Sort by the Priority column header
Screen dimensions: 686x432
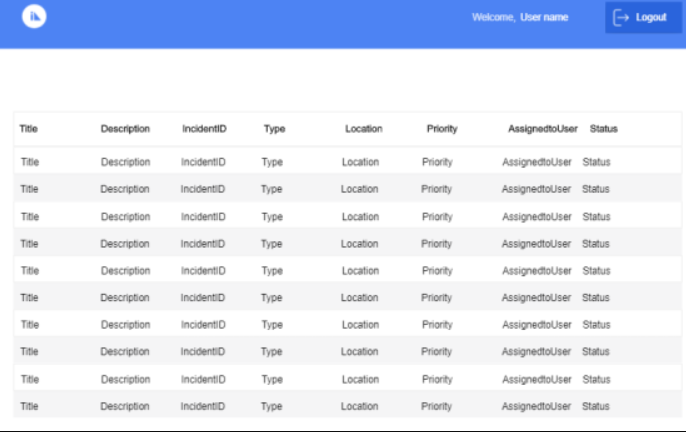(x=442, y=129)
